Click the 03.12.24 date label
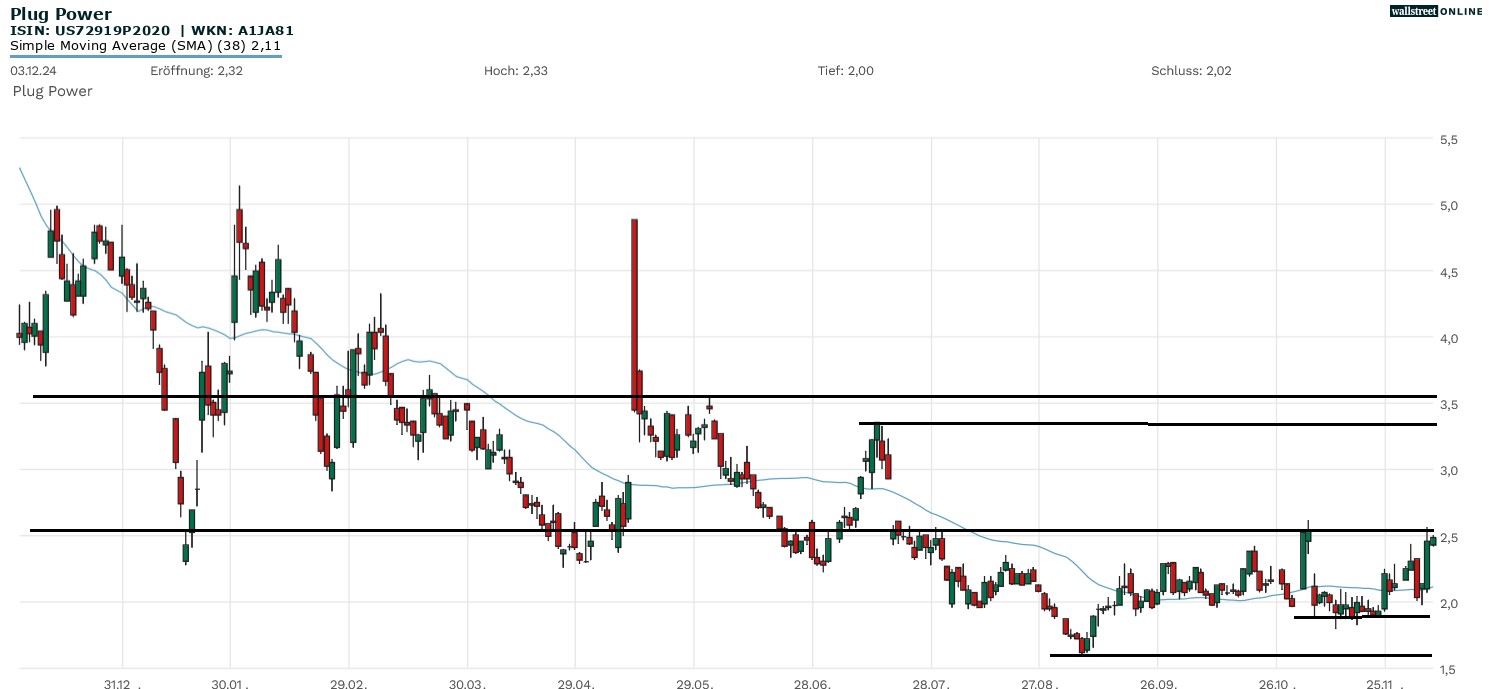The image size is (1490, 689). (31, 71)
